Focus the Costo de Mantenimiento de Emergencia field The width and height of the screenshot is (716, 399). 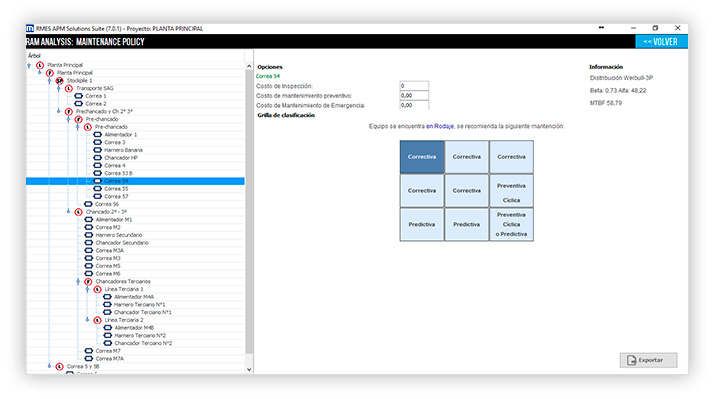coord(414,105)
